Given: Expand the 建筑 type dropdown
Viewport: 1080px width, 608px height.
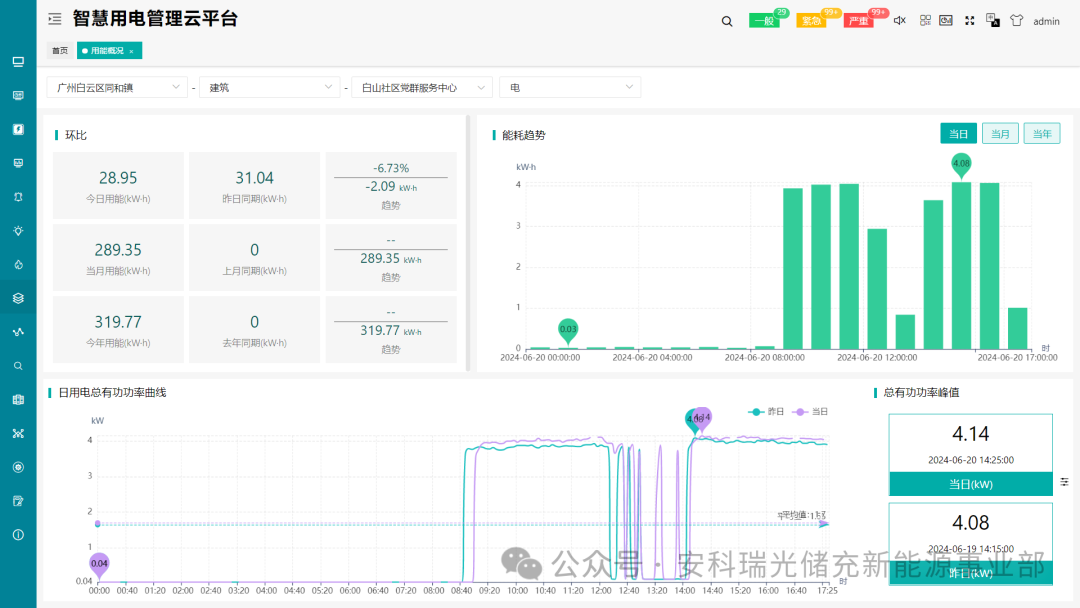Looking at the screenshot, I should (269, 87).
